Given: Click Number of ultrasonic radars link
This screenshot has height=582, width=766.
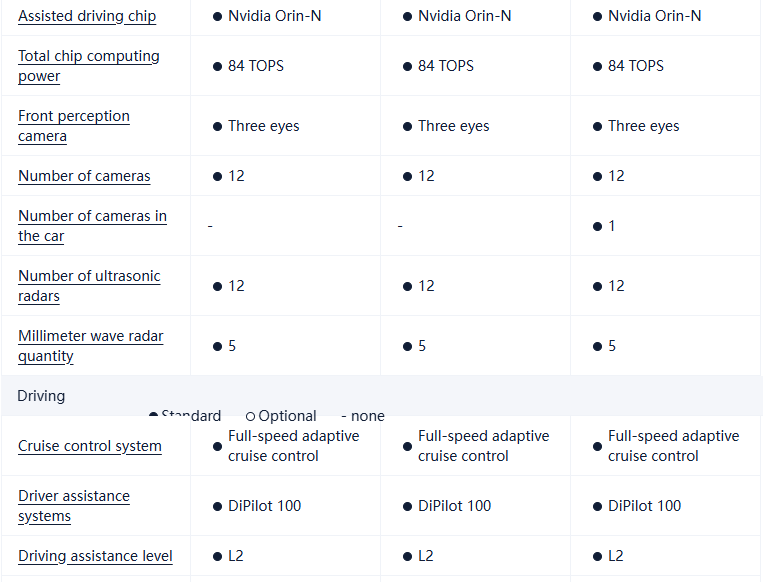Looking at the screenshot, I should coord(89,286).
